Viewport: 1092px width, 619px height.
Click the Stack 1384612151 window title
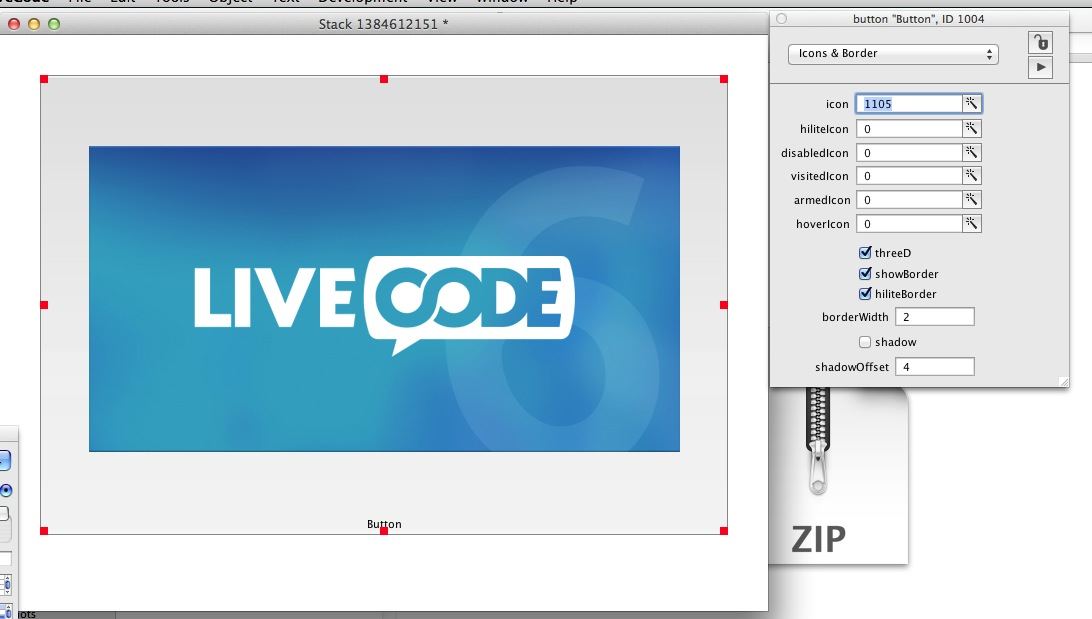(384, 24)
